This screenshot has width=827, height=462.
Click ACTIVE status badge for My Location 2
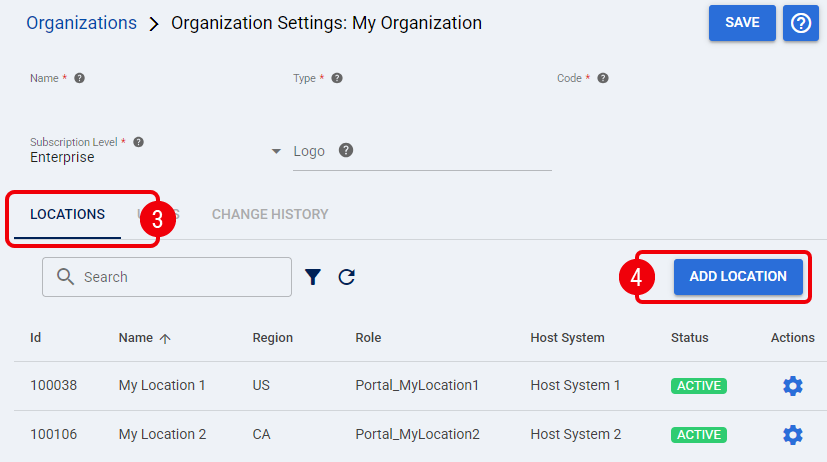click(698, 435)
